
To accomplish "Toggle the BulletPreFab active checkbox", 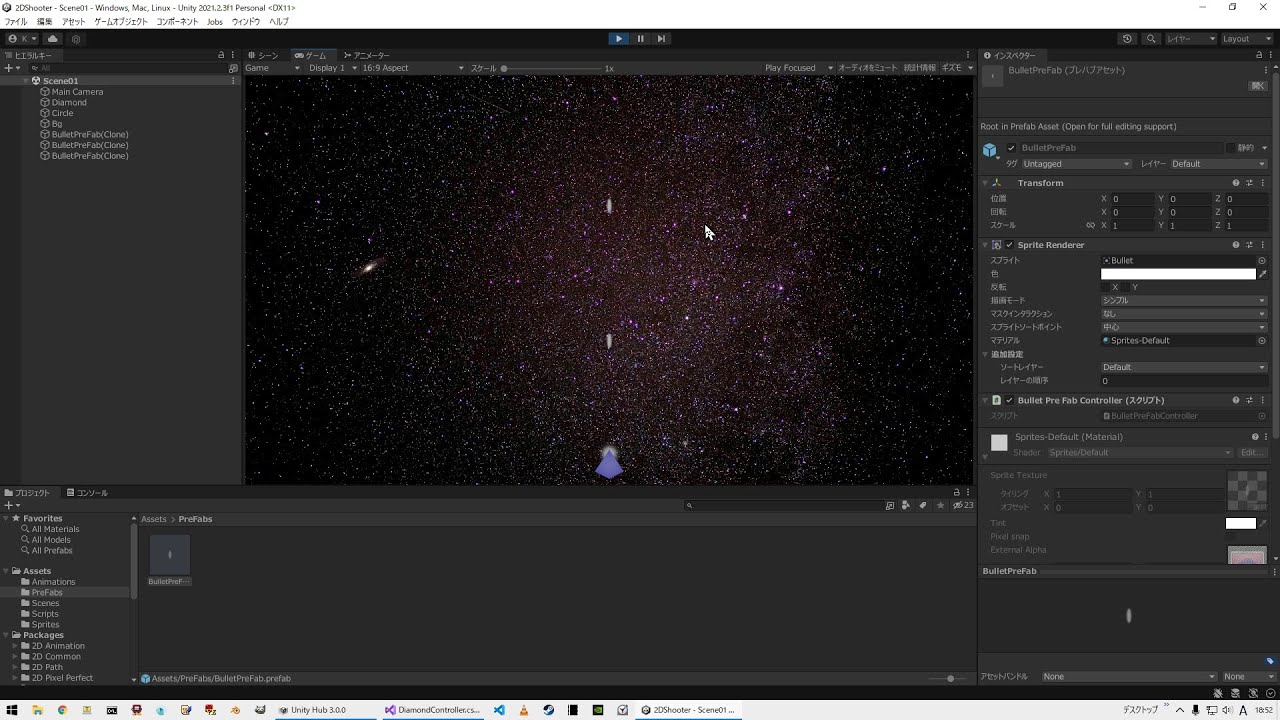I will coord(1011,148).
